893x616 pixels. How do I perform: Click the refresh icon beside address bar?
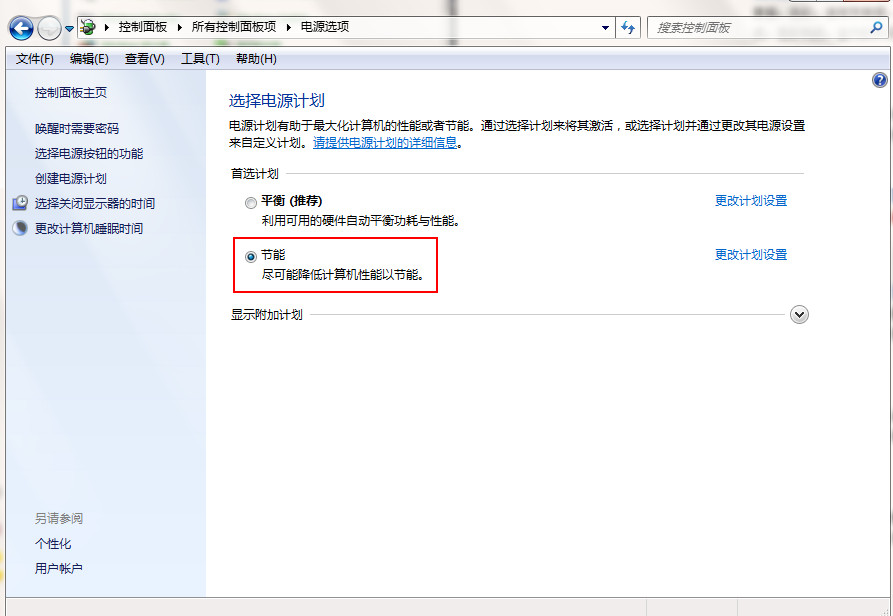pyautogui.click(x=628, y=28)
